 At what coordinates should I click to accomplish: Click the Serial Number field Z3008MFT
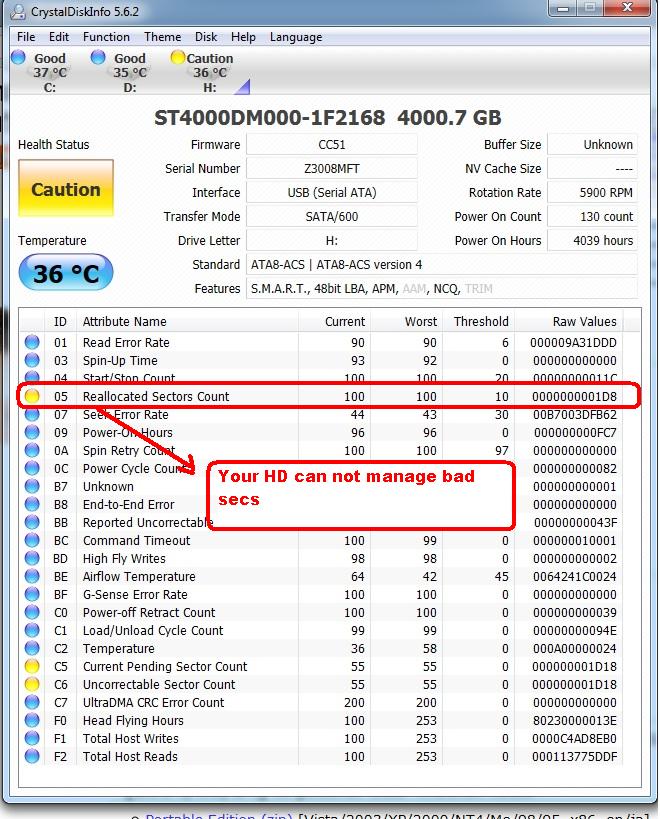point(332,169)
